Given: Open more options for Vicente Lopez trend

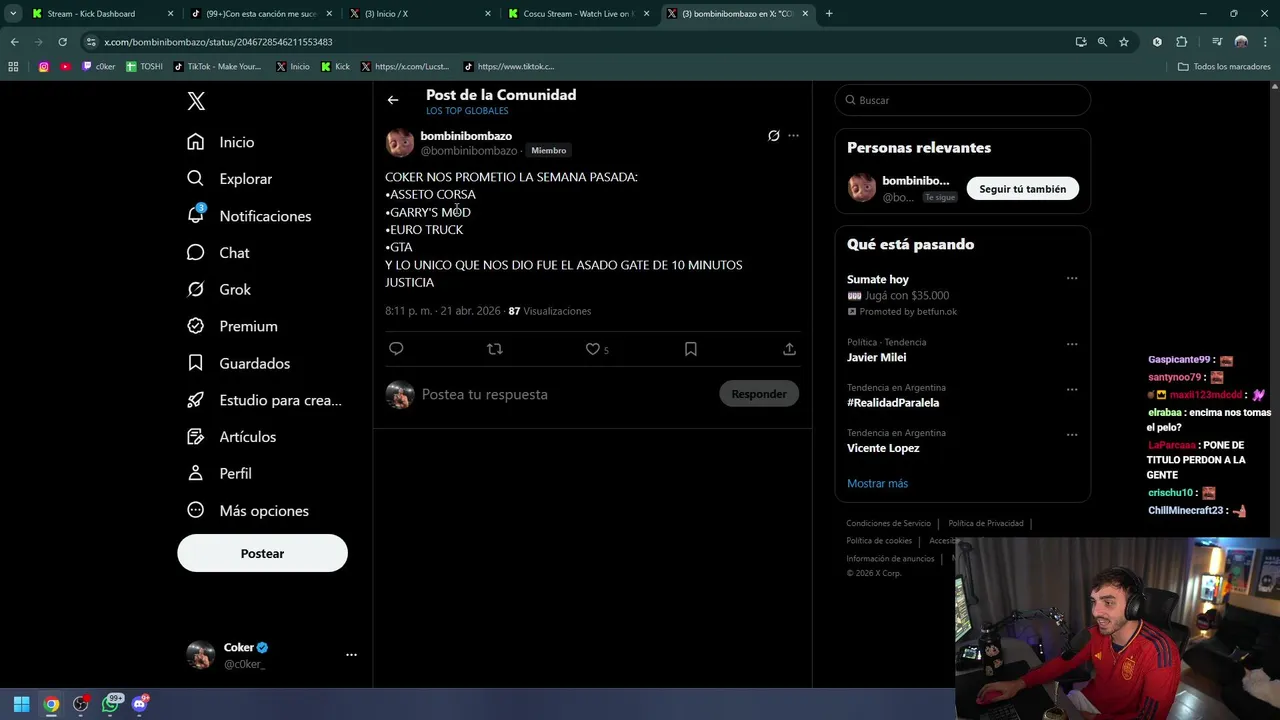Looking at the screenshot, I should point(1072,435).
